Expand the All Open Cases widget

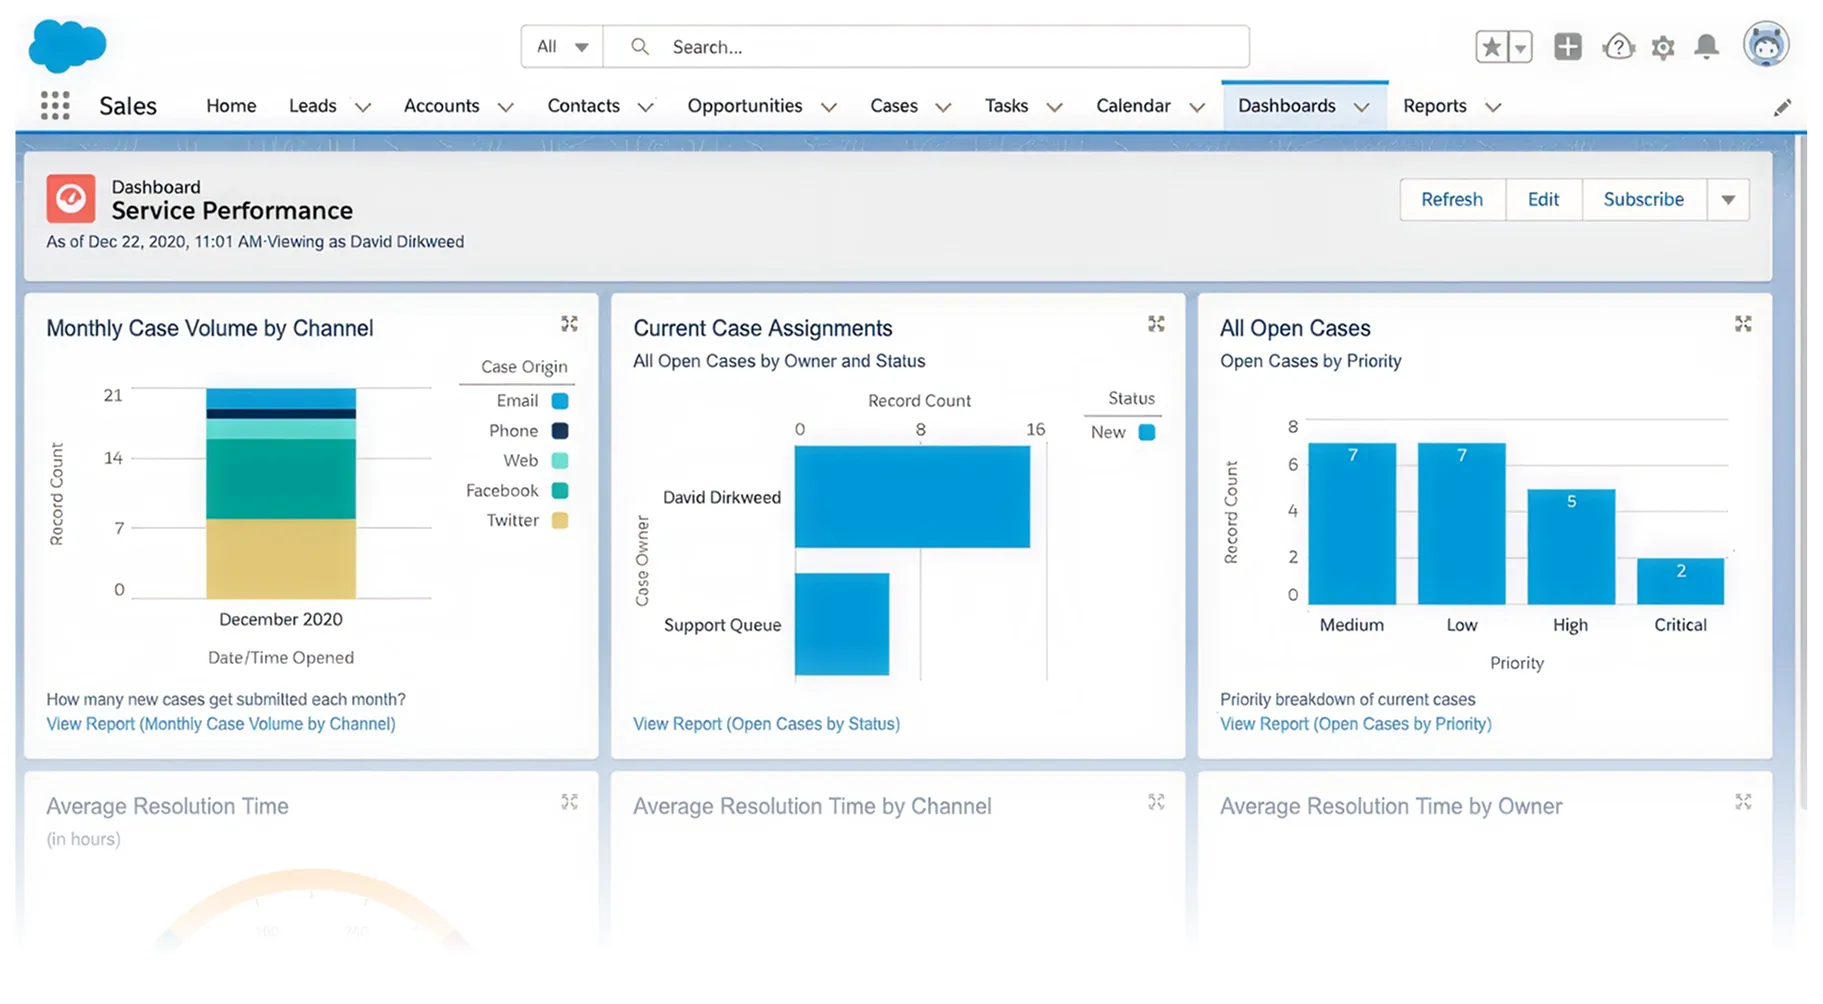coord(1743,323)
